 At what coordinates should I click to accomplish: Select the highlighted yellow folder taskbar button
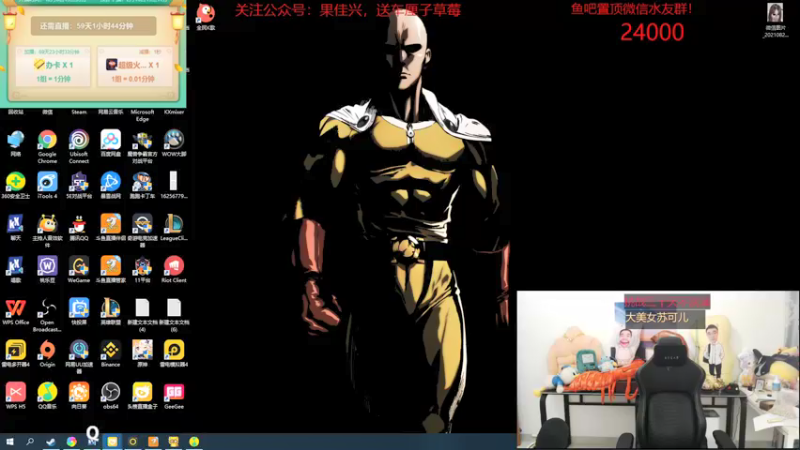point(112,441)
